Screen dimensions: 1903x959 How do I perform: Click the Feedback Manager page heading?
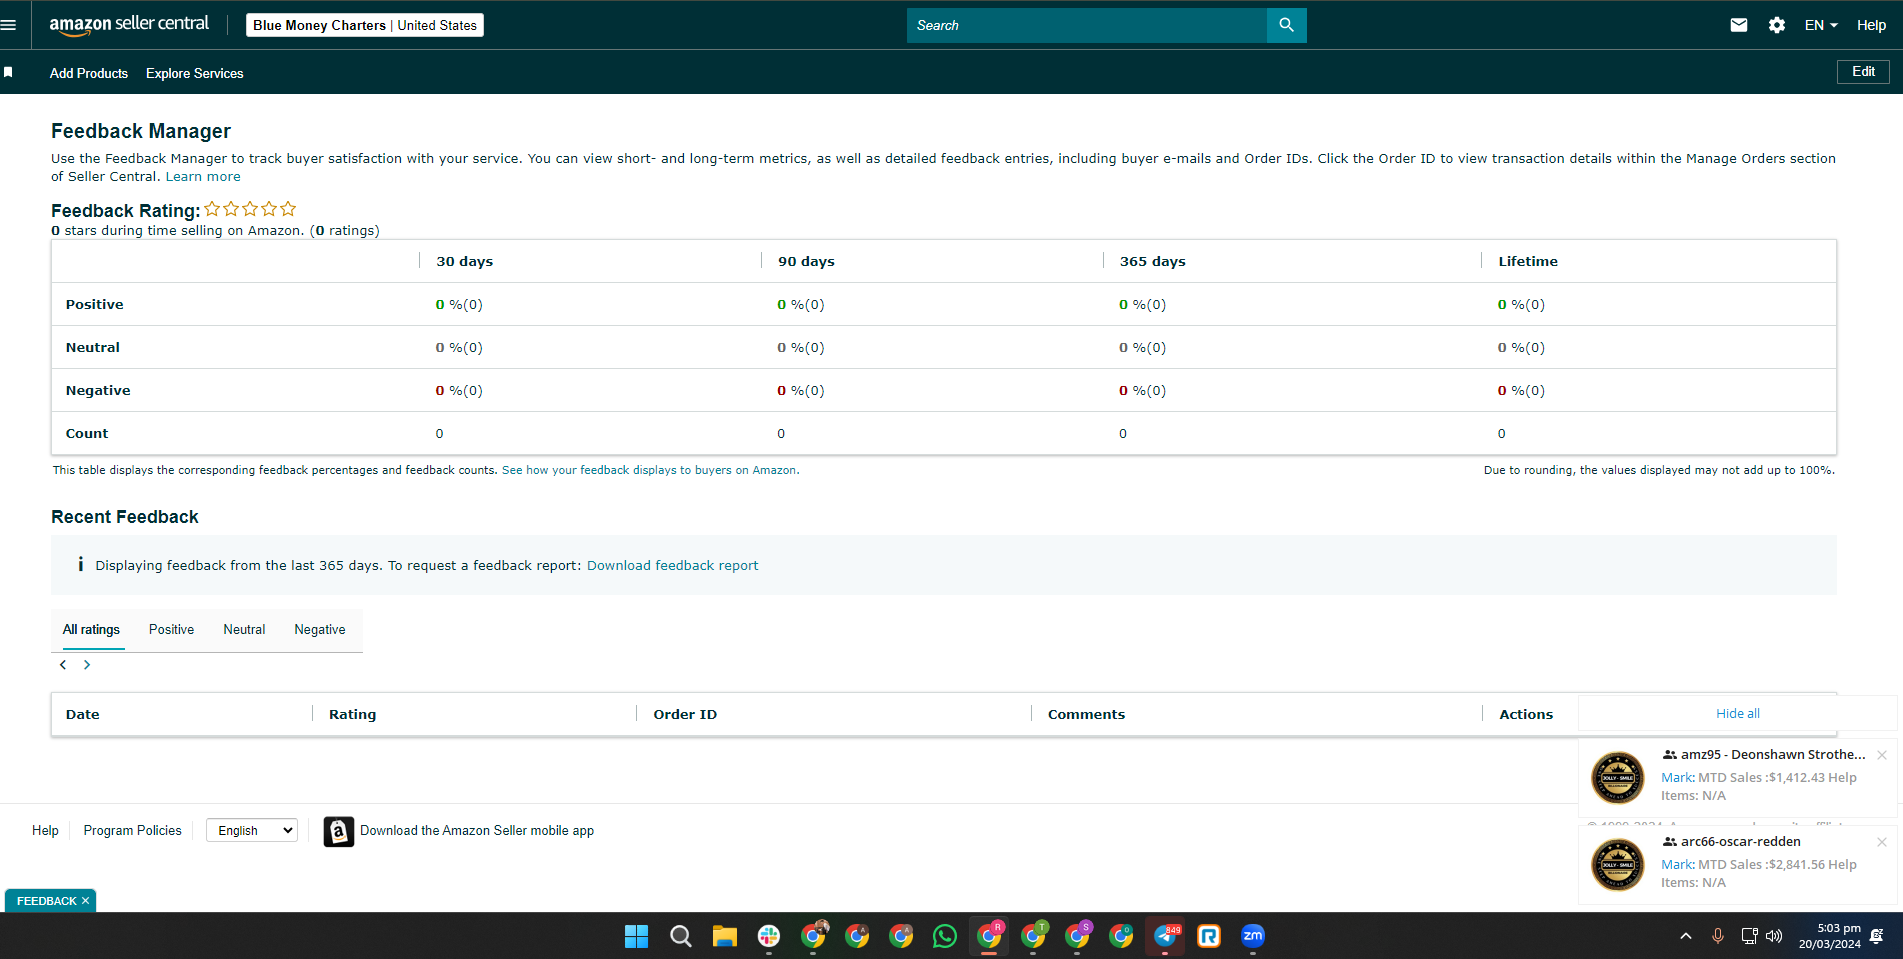coord(141,131)
